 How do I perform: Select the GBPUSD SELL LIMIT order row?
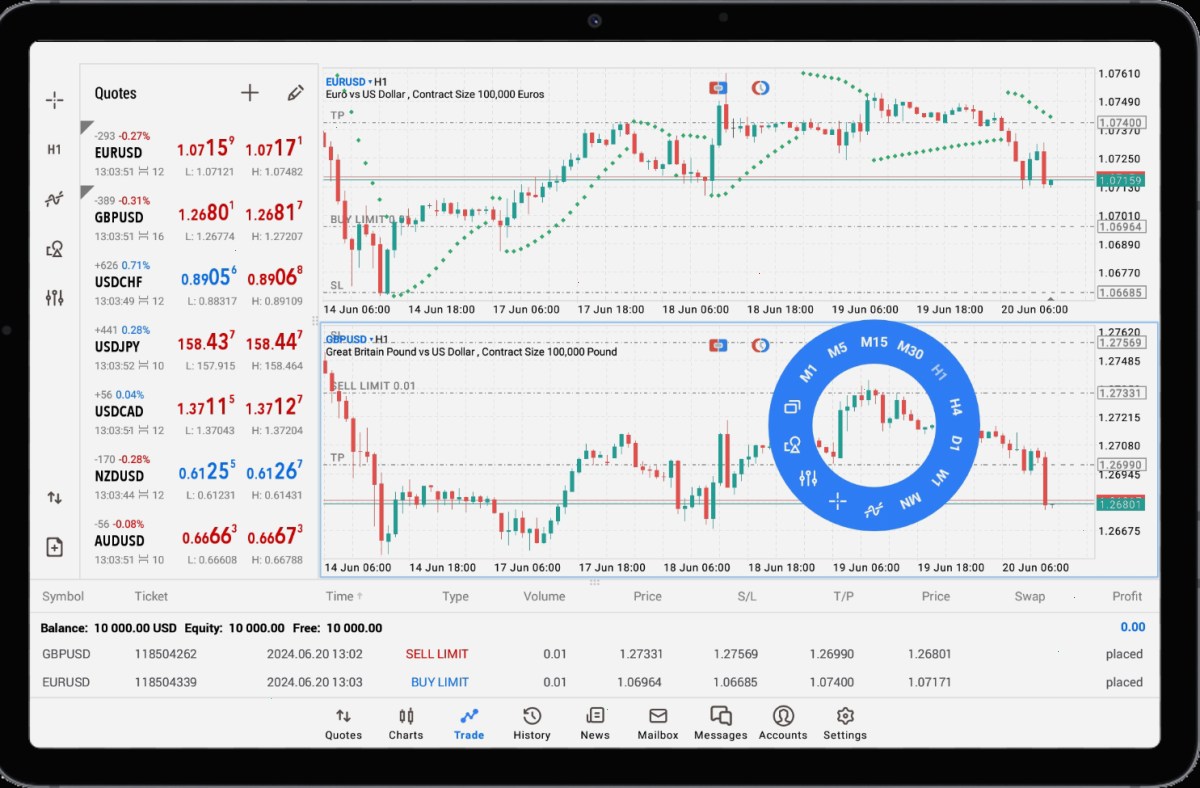click(593, 654)
